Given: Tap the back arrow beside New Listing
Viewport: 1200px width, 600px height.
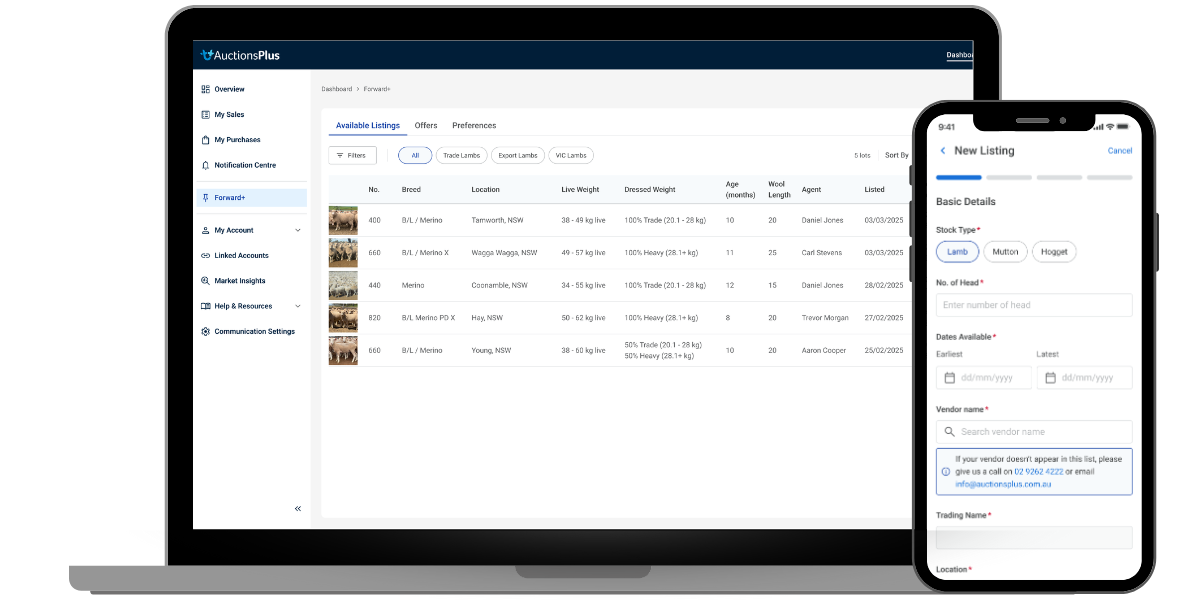Looking at the screenshot, I should pyautogui.click(x=942, y=151).
